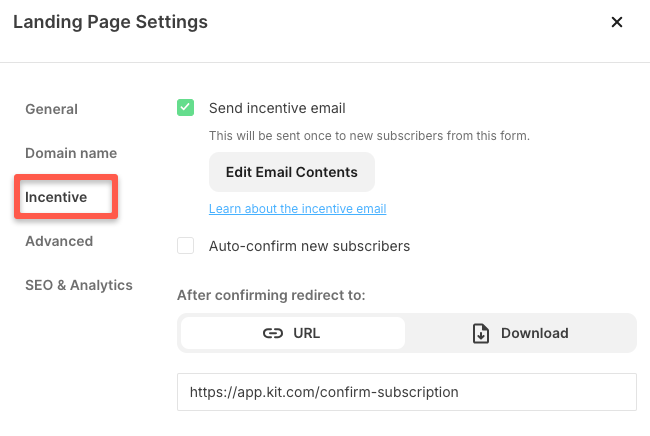
Task: Click the Landing Page Settings title
Action: click(110, 22)
